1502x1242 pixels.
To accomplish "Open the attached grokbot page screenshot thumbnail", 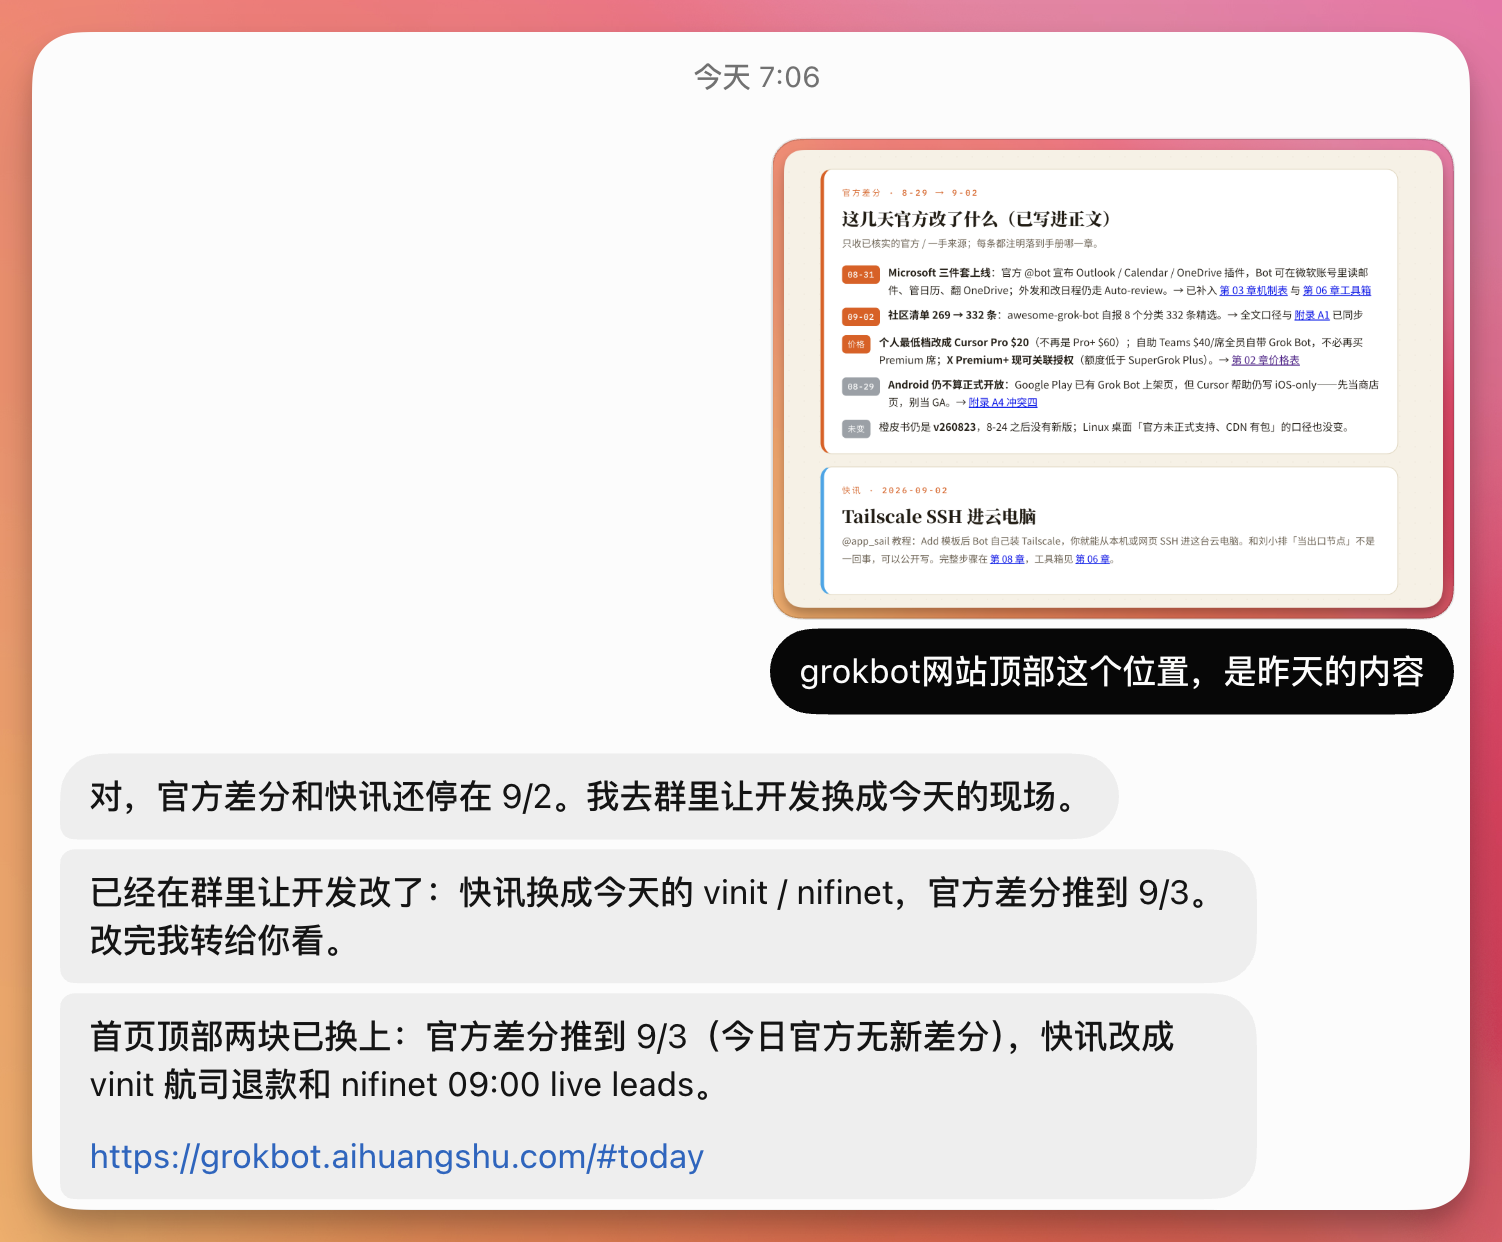I will click(1112, 379).
